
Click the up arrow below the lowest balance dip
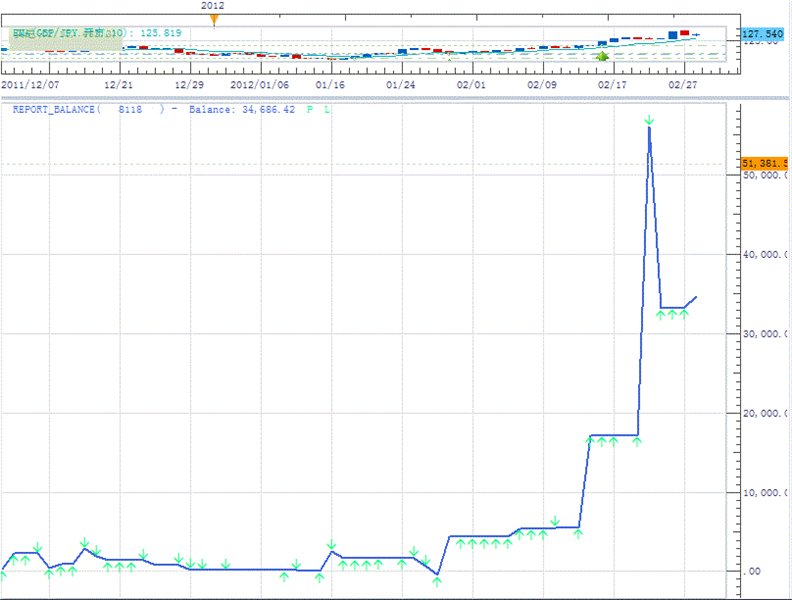(437, 581)
